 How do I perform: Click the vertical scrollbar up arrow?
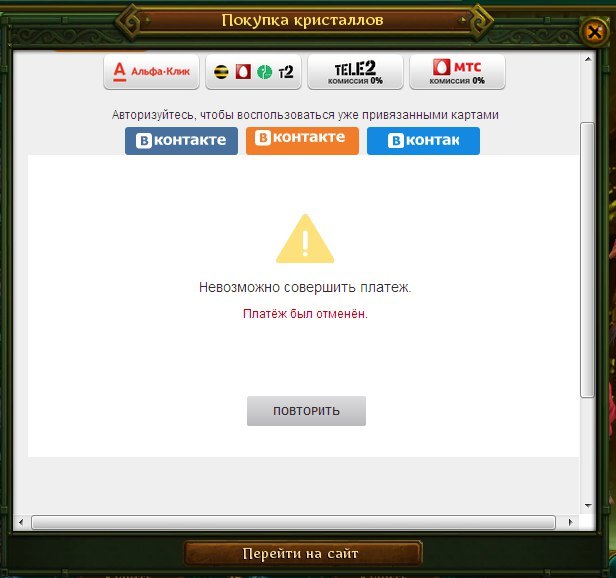click(x=588, y=60)
